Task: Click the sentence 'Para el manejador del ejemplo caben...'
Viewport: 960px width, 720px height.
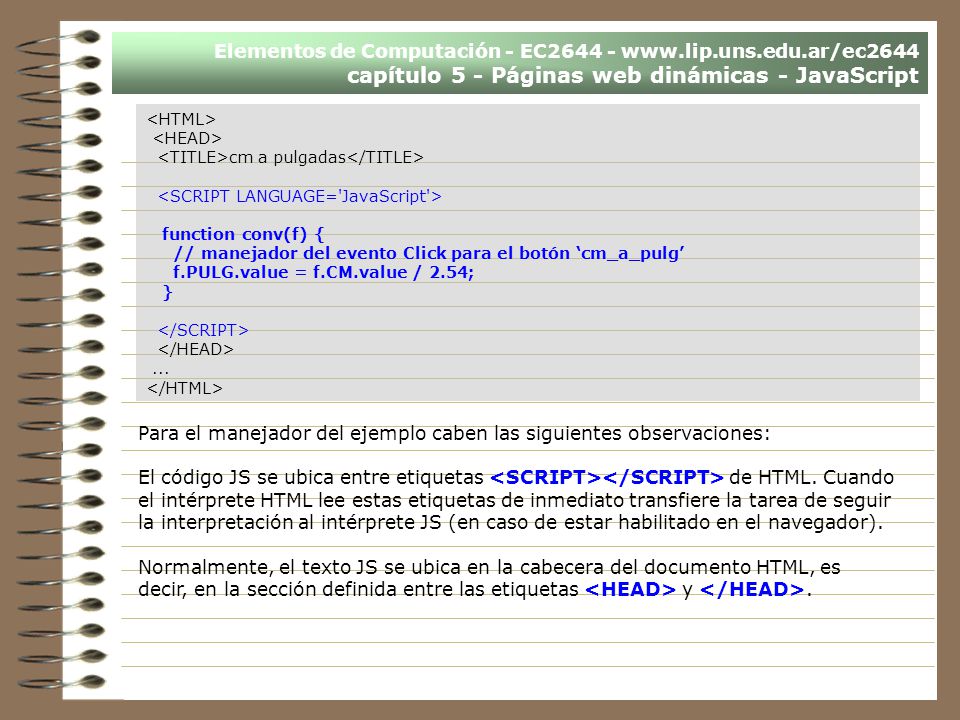Action: tap(454, 433)
